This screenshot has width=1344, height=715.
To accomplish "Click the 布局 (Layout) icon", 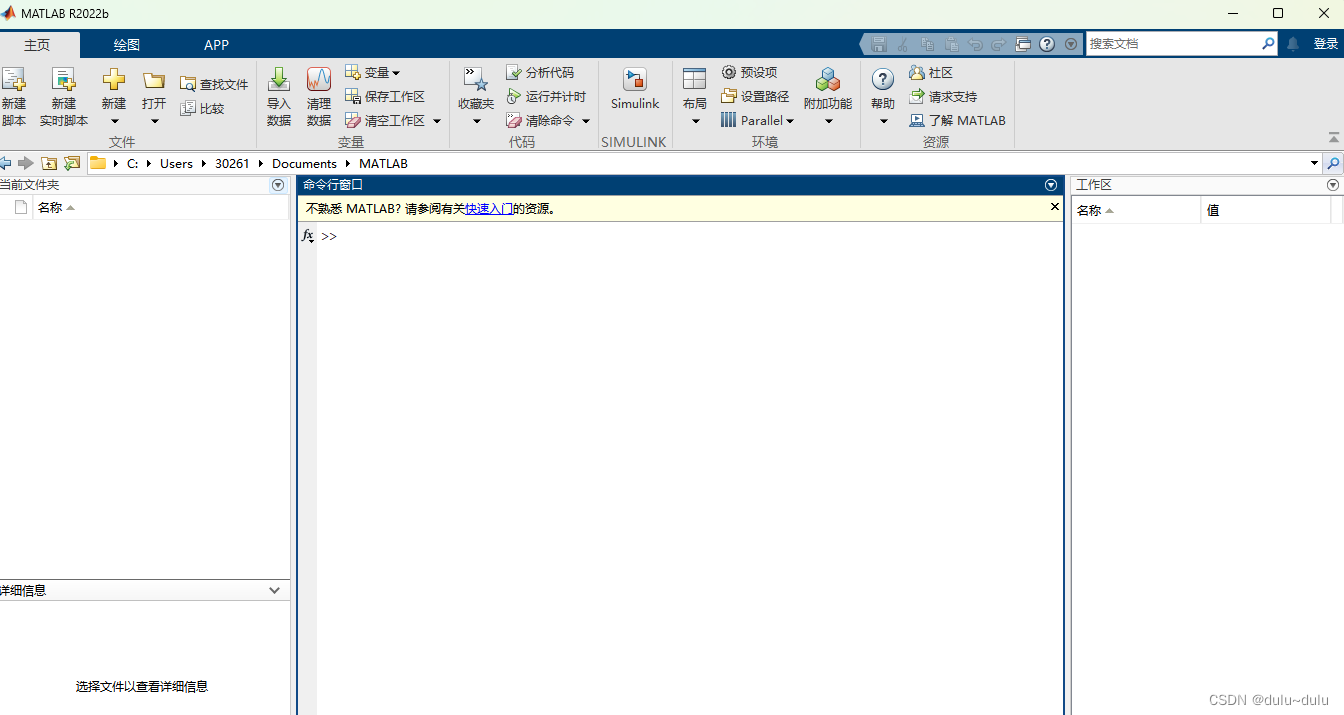I will [695, 80].
